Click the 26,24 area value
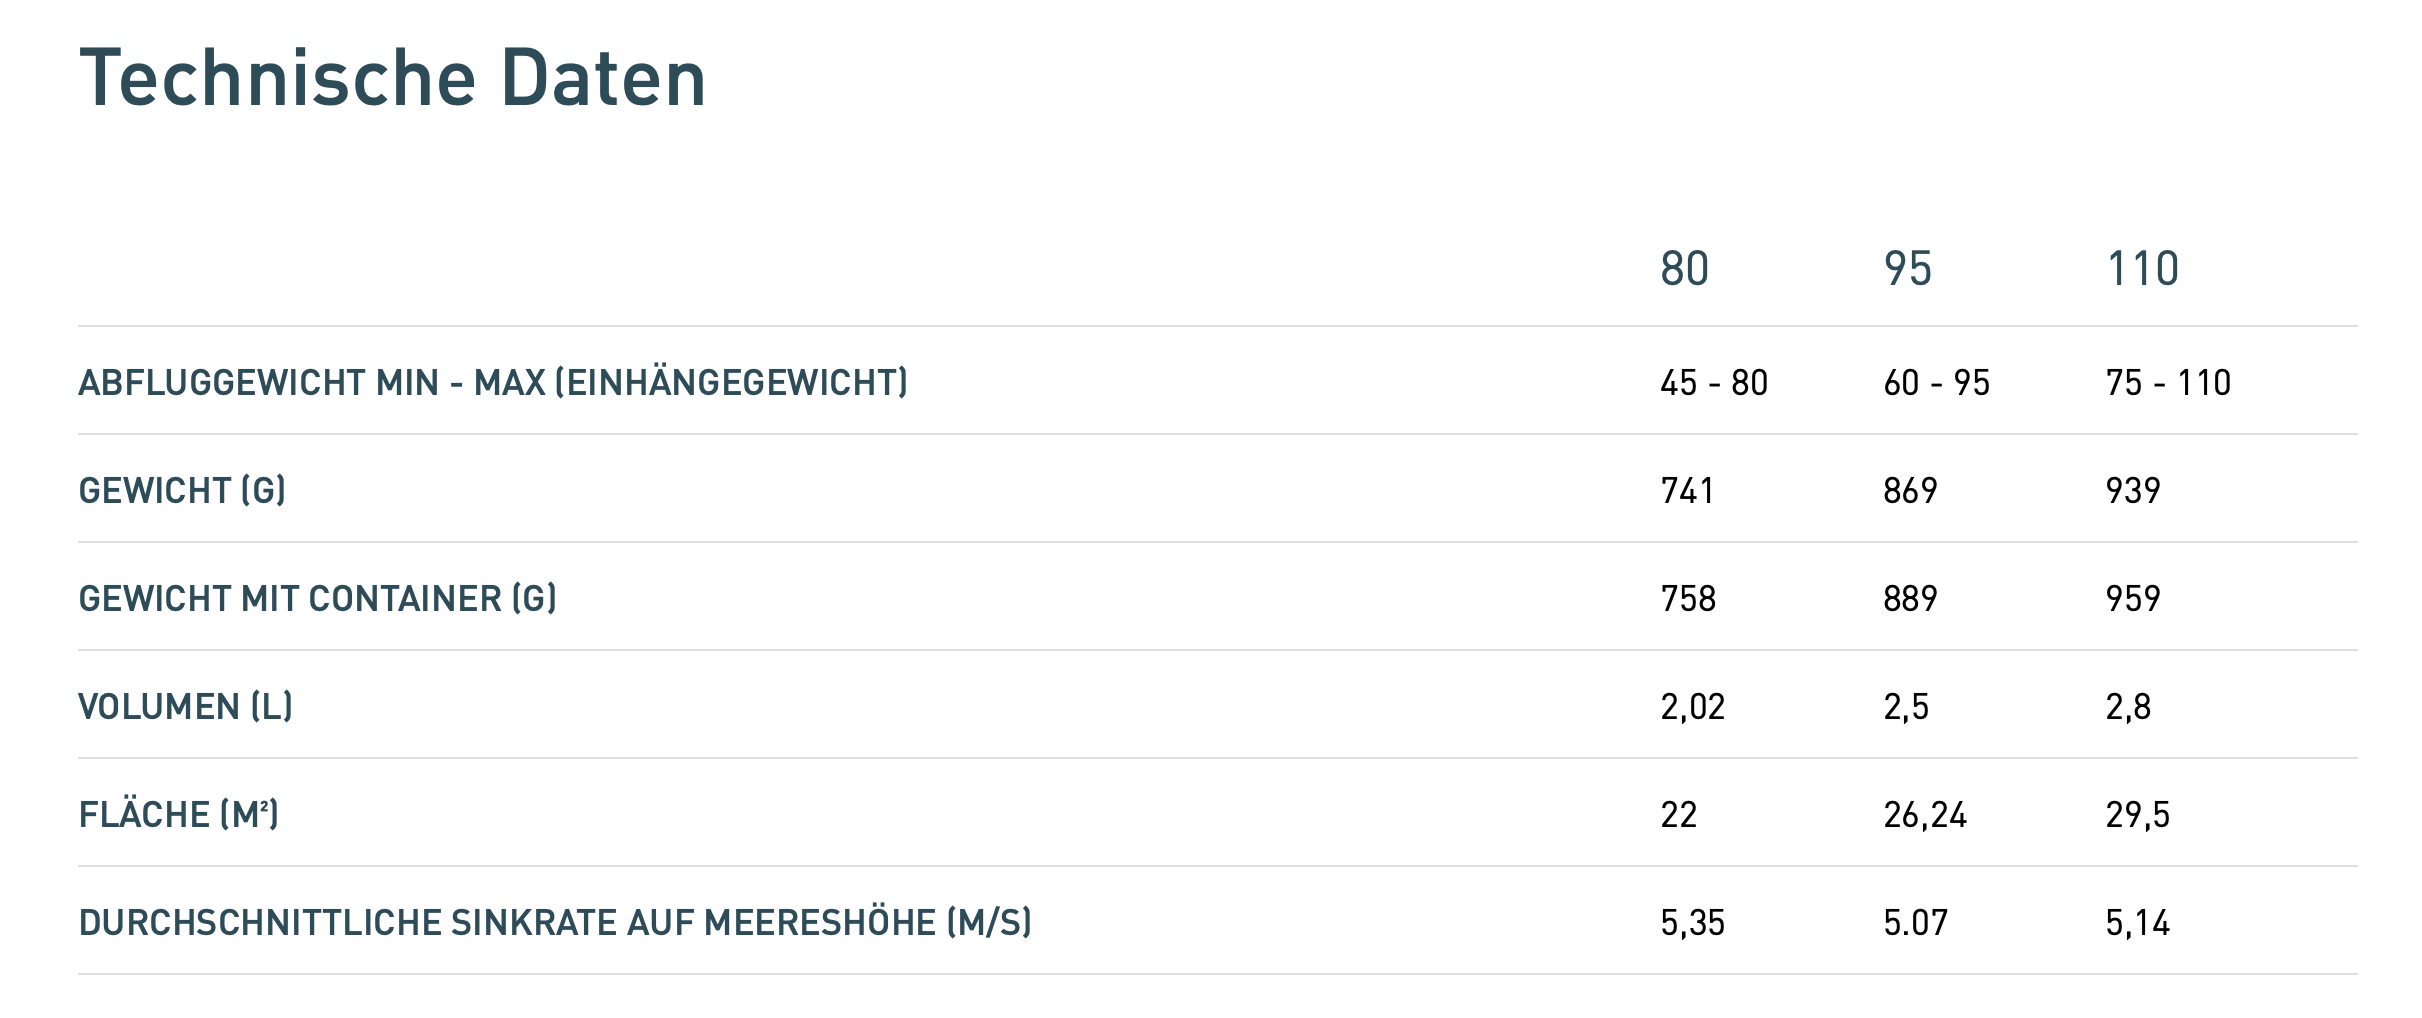 tap(1925, 815)
